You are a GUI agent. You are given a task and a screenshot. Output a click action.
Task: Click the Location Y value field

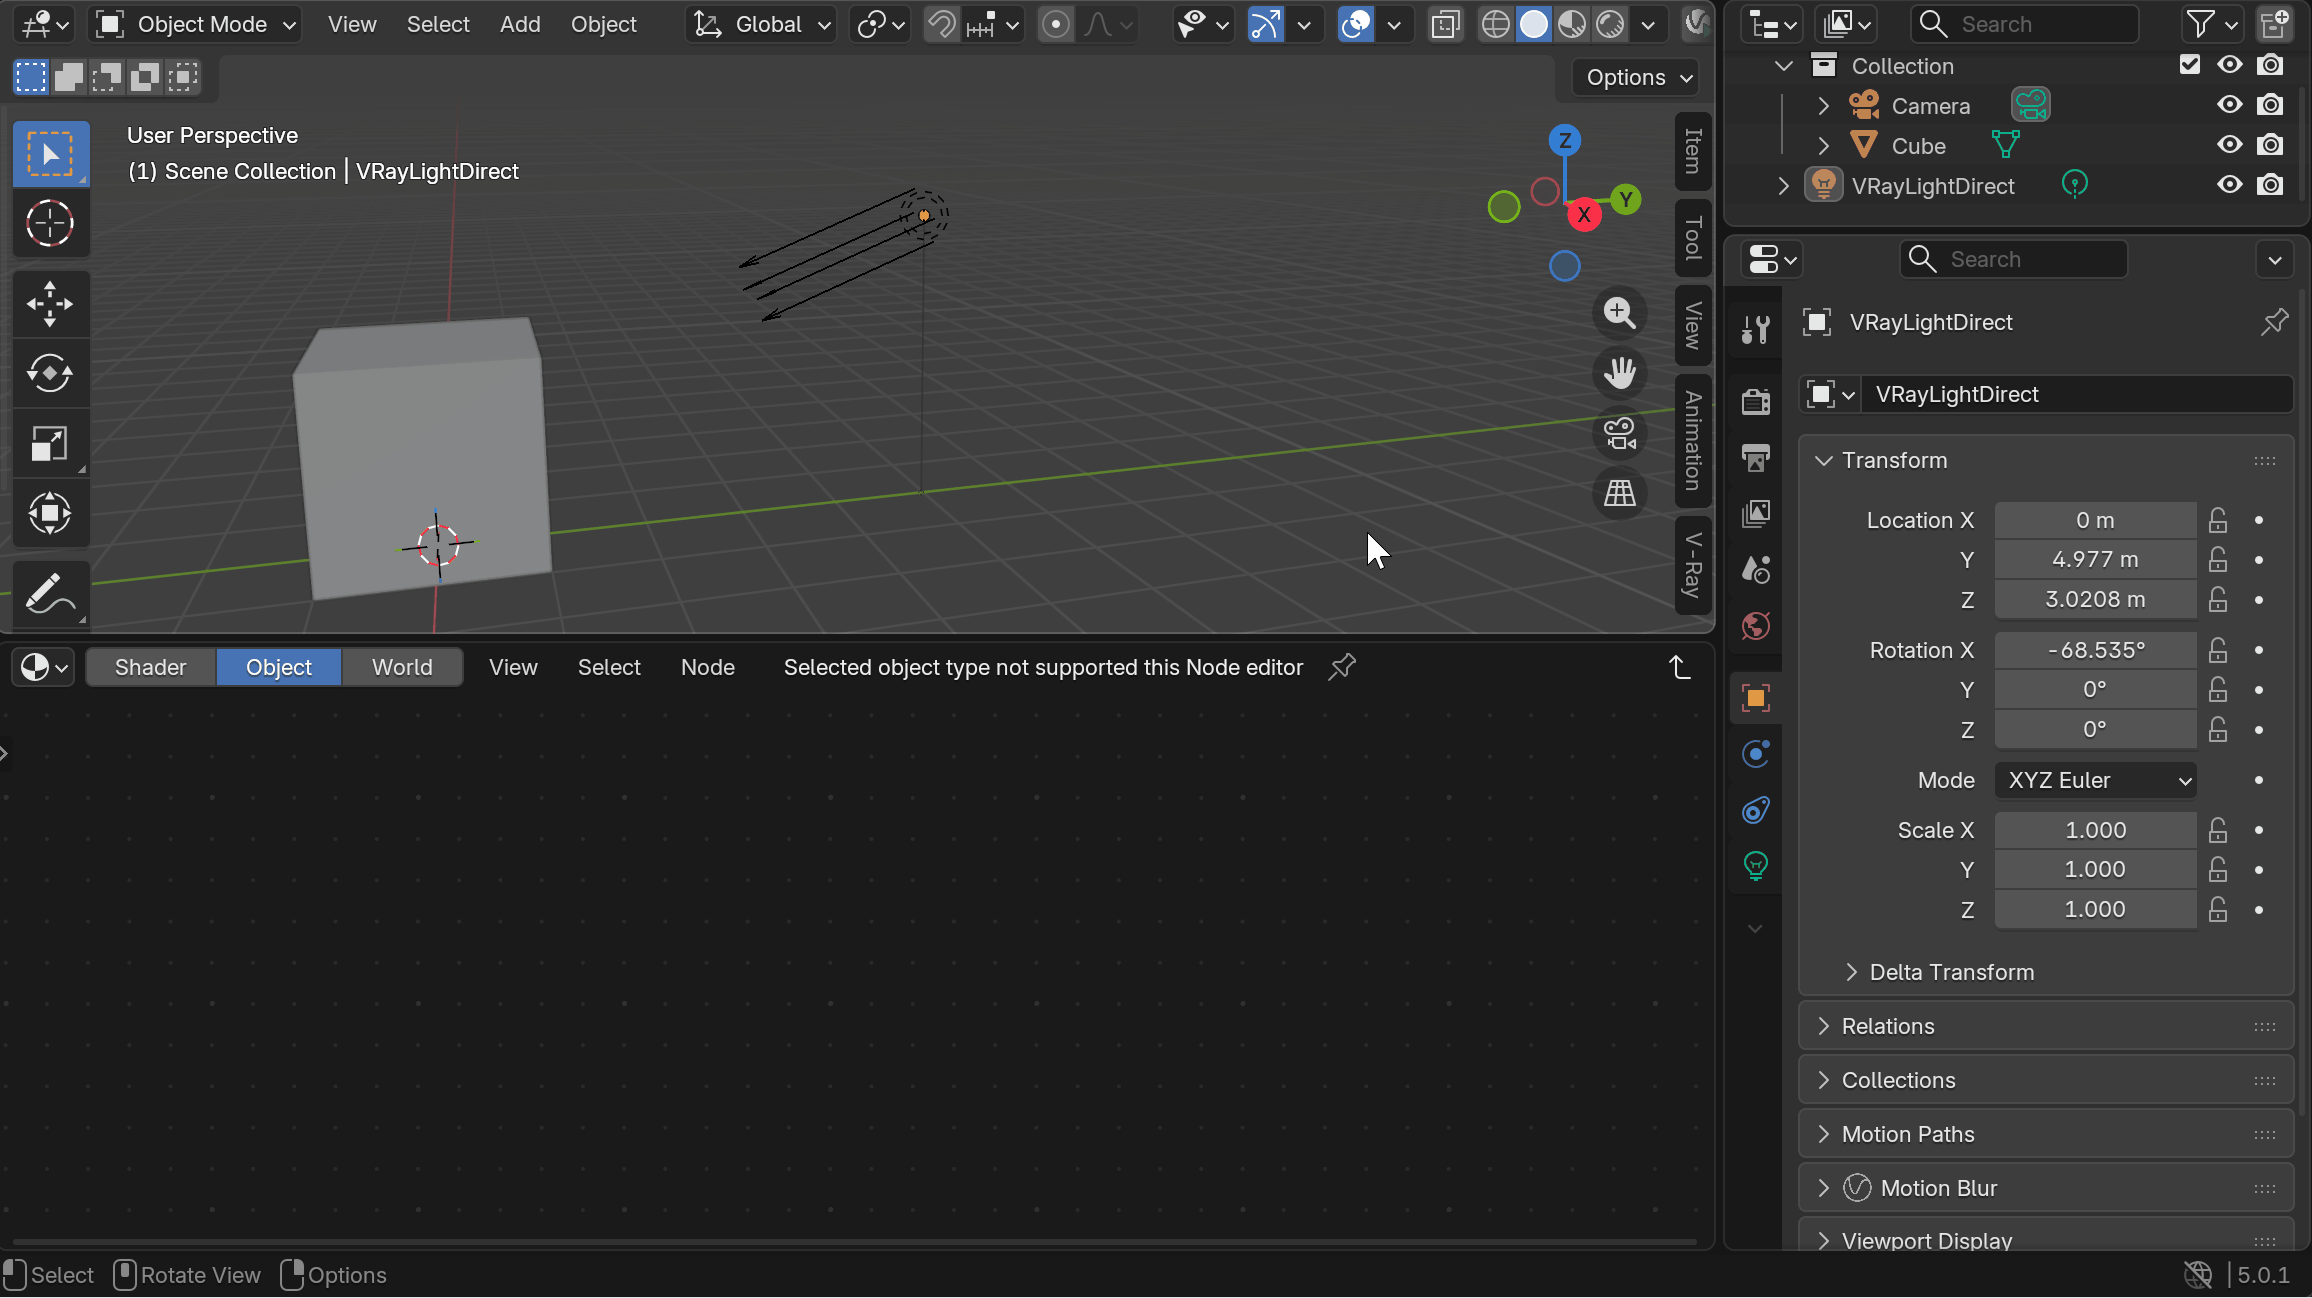coord(2095,559)
